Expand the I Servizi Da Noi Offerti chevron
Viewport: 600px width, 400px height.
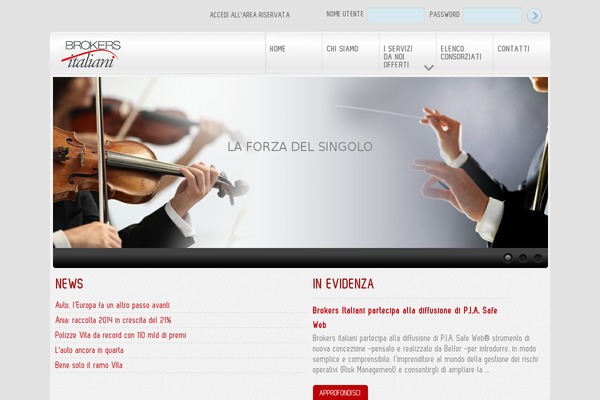429,68
